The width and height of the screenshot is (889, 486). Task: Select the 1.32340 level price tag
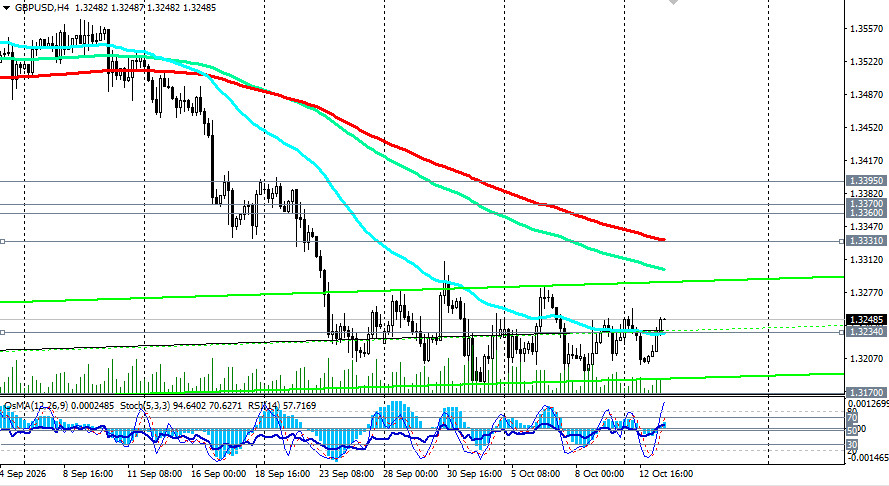866,331
